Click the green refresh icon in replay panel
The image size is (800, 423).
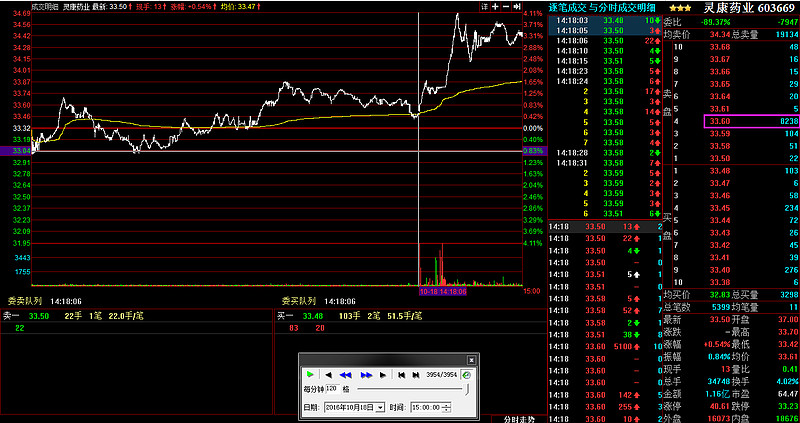pyautogui.click(x=467, y=374)
